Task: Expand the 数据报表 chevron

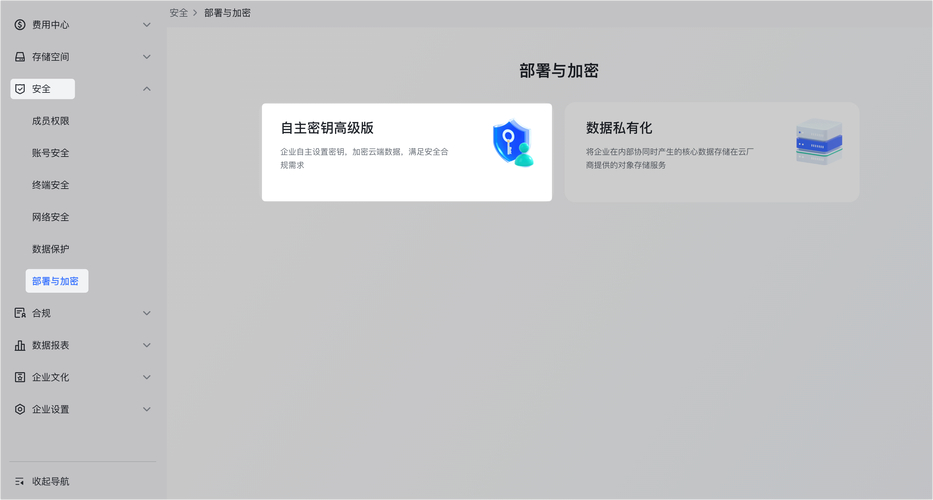Action: point(146,345)
